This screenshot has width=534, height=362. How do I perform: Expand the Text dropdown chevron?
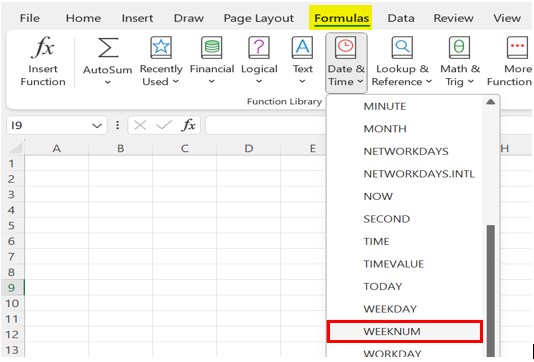tap(302, 82)
